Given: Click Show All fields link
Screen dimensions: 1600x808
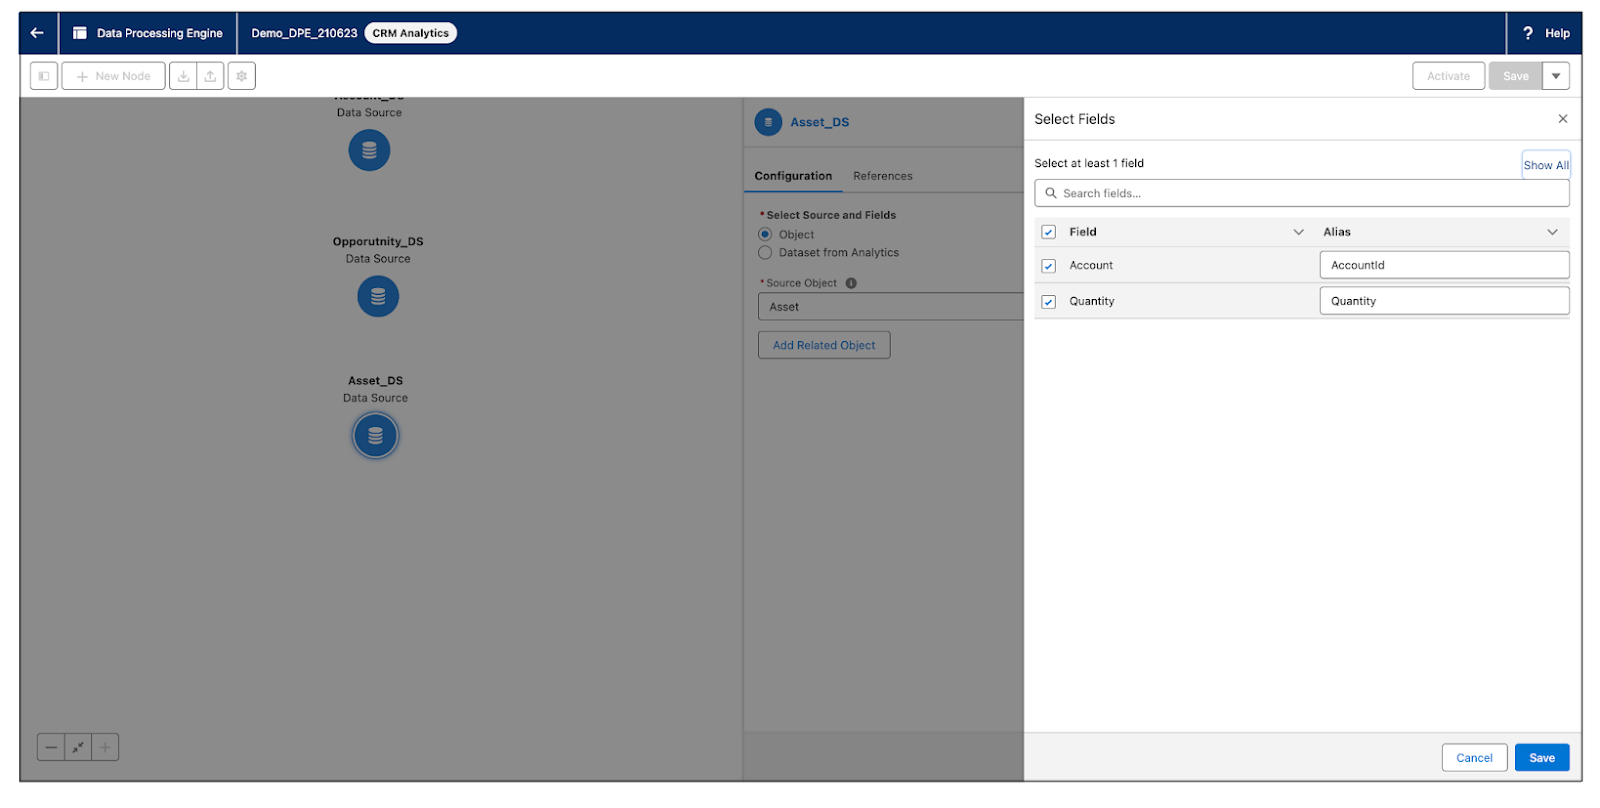Looking at the screenshot, I should coord(1546,165).
